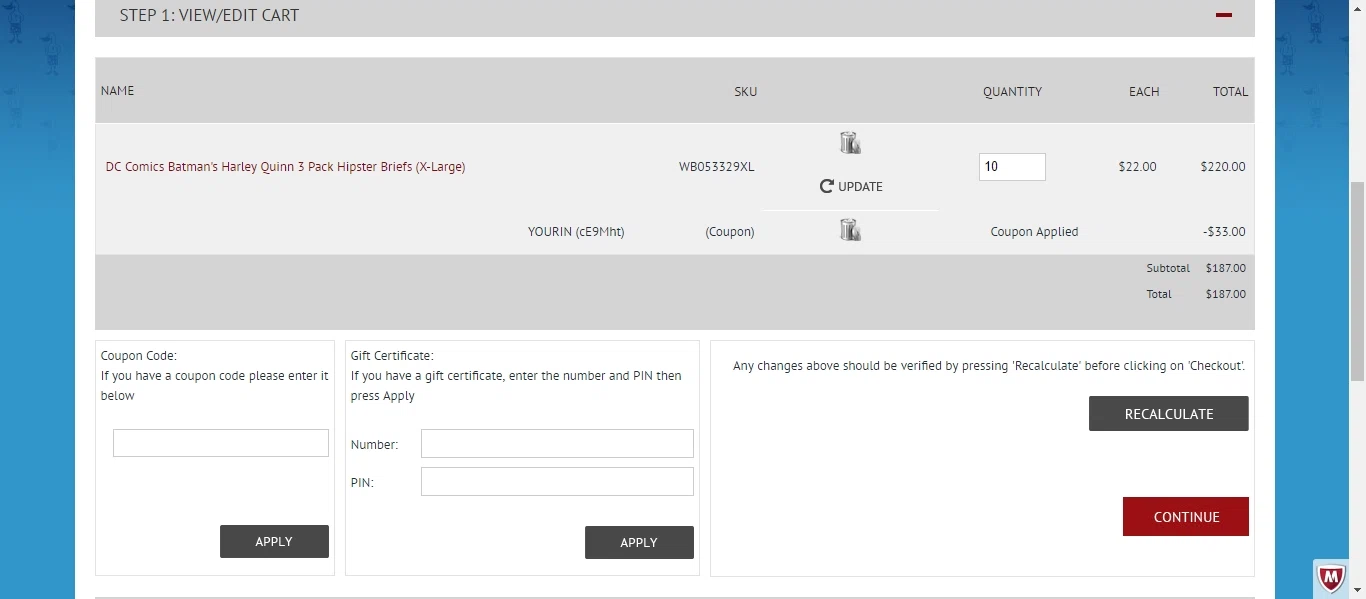
Task: Select the Coupon Code heading text
Action: (139, 355)
